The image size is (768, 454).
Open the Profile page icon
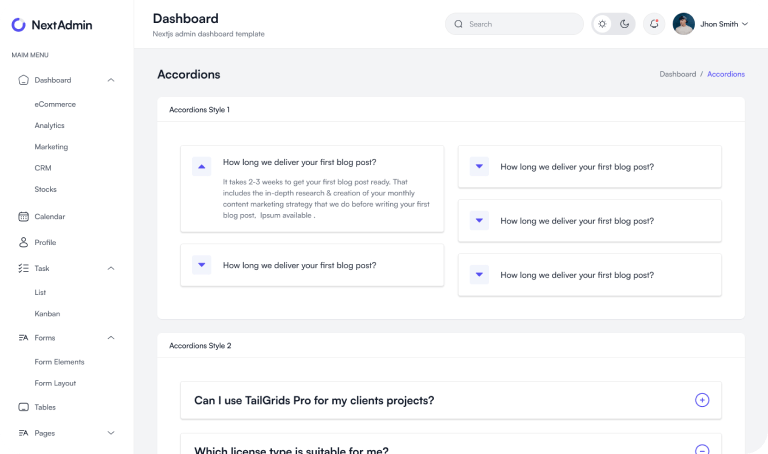click(x=24, y=242)
